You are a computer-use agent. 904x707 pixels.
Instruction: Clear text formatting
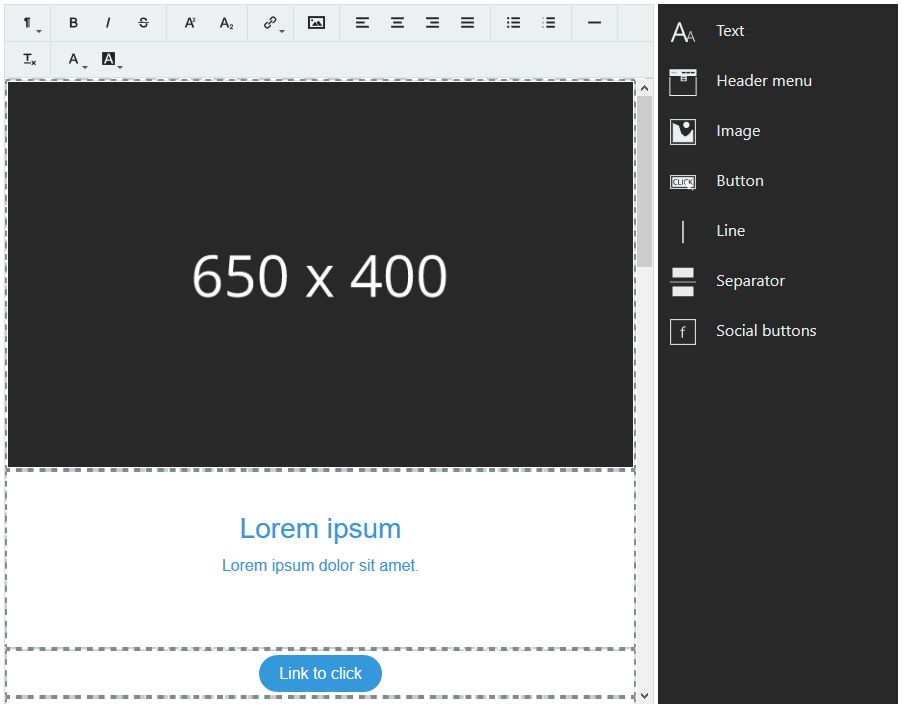pyautogui.click(x=30, y=60)
